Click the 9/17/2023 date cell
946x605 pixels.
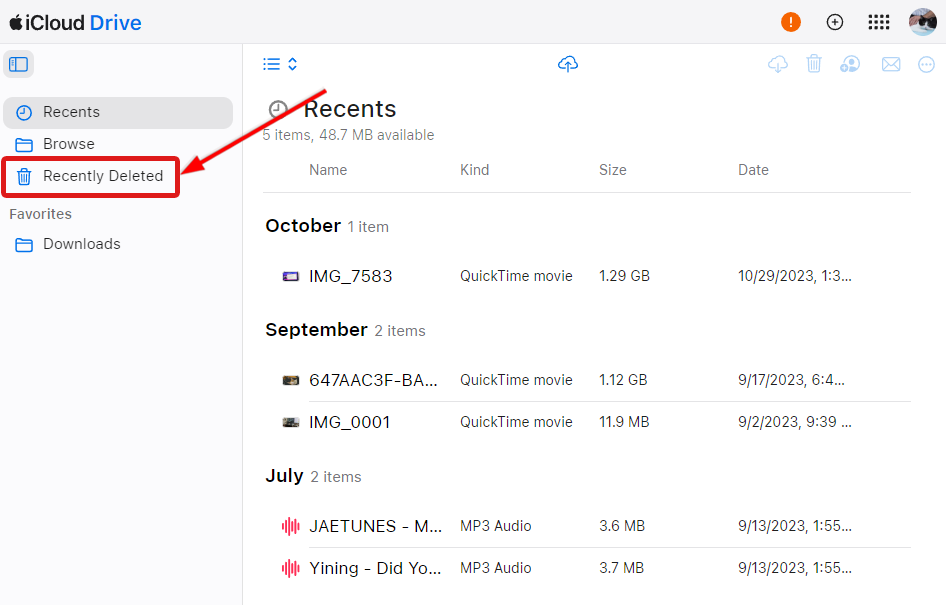point(792,380)
